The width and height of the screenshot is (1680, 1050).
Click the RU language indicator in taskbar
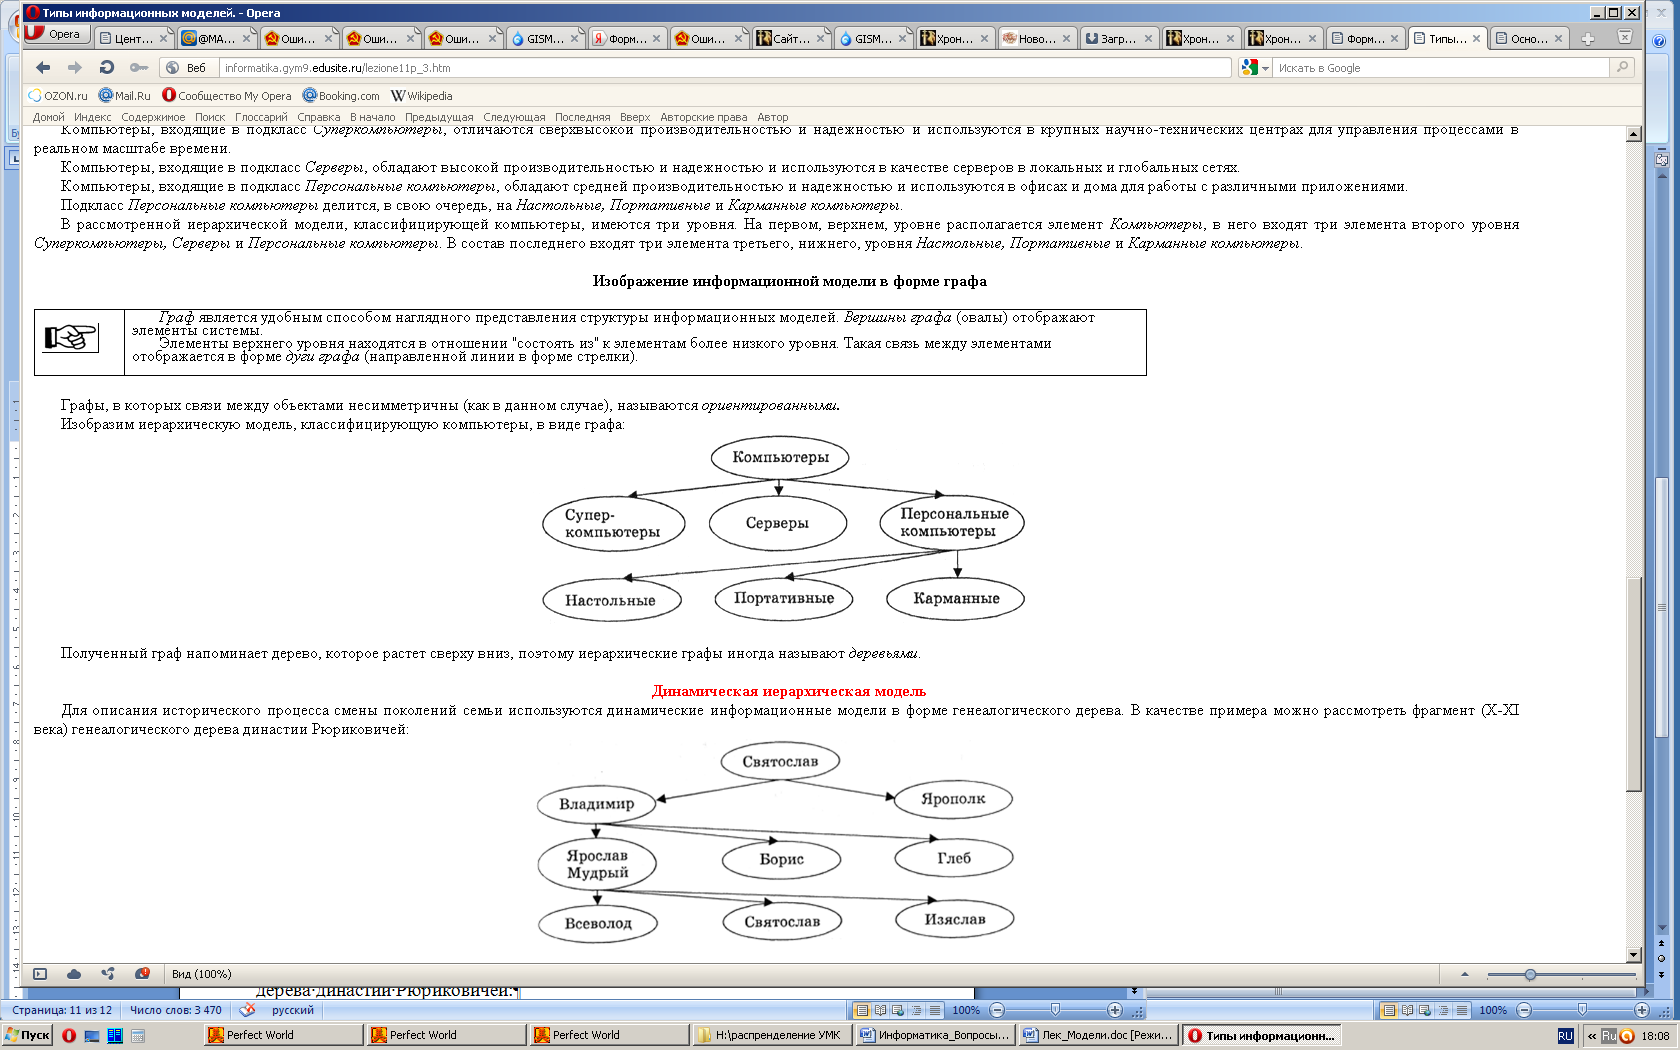pos(1566,1036)
